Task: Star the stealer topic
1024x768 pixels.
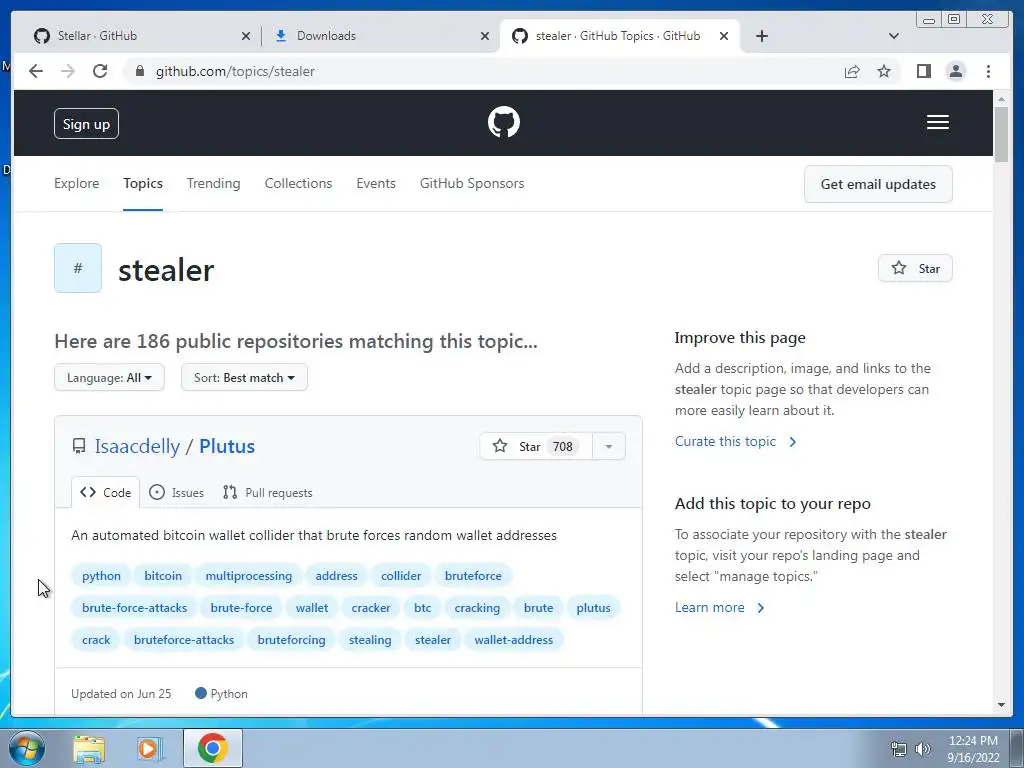Action: (915, 268)
